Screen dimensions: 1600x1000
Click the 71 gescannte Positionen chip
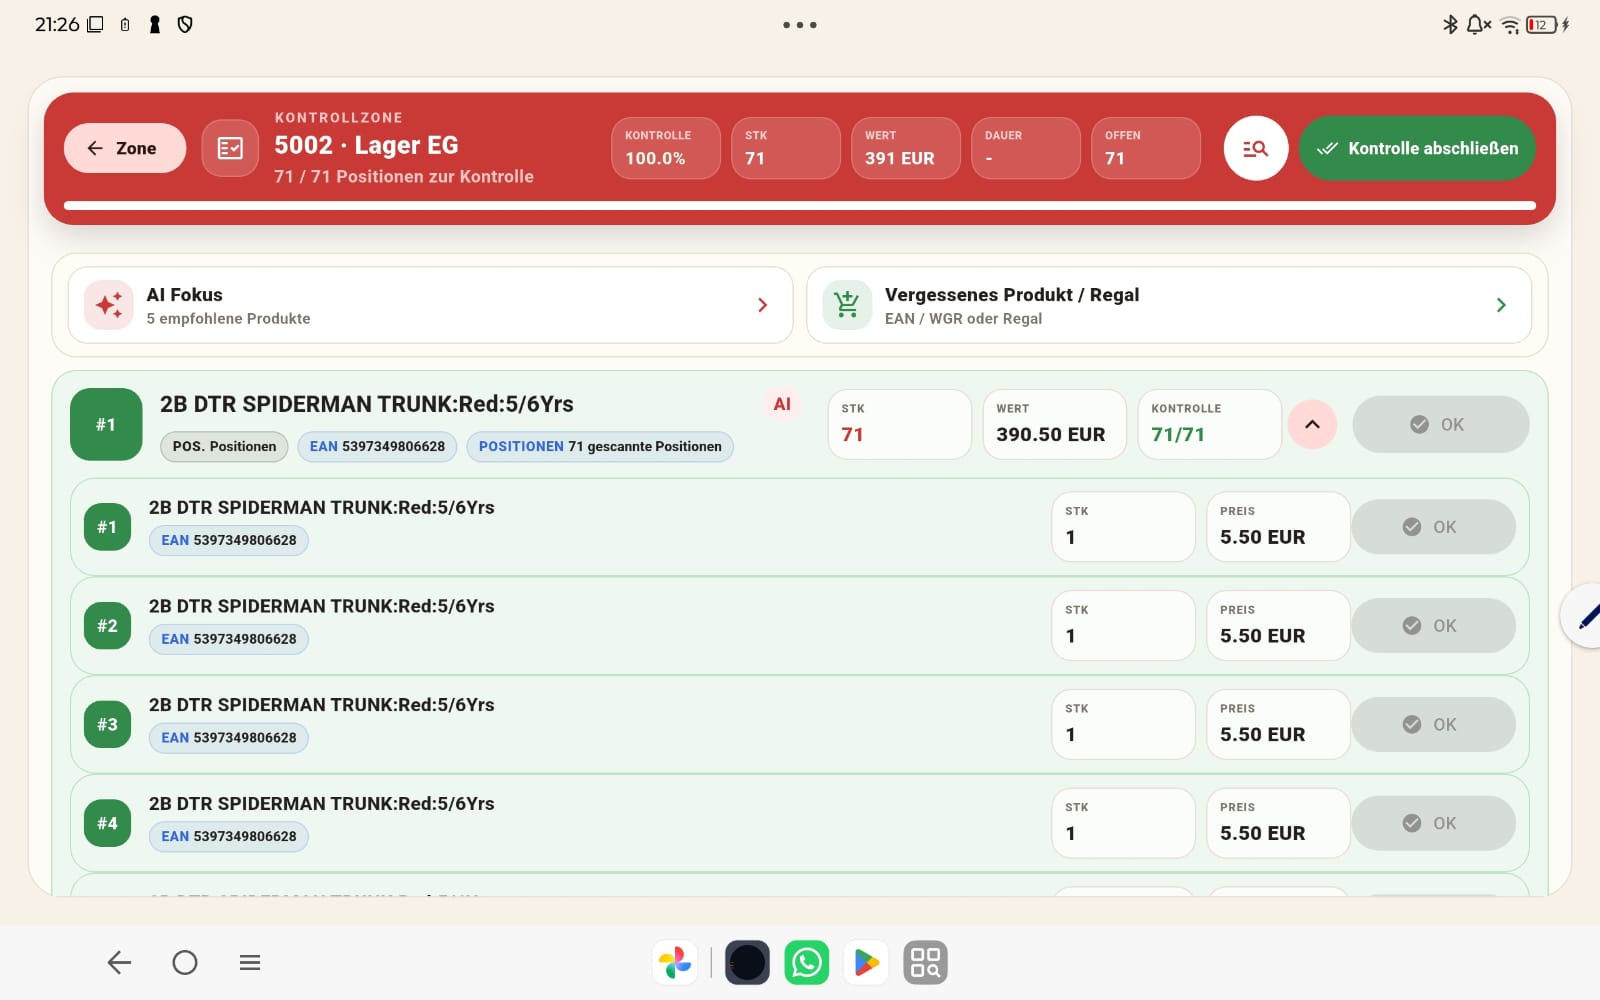[600, 446]
